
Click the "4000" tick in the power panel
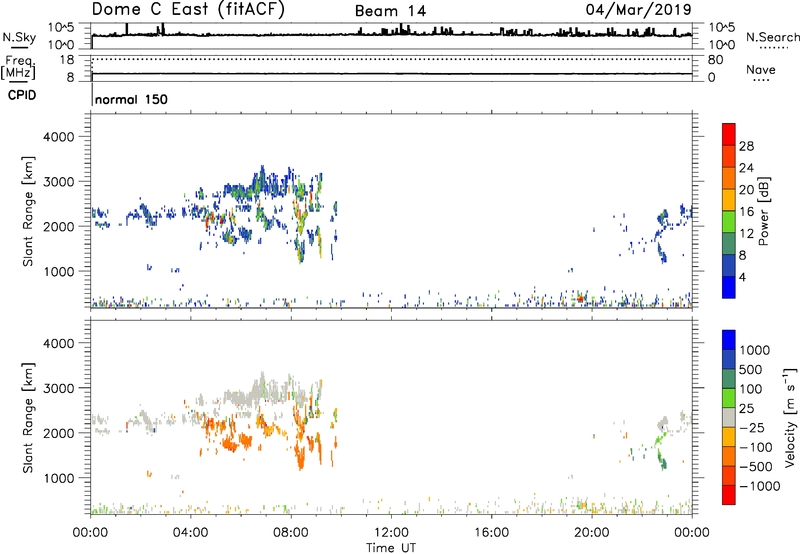click(x=59, y=137)
